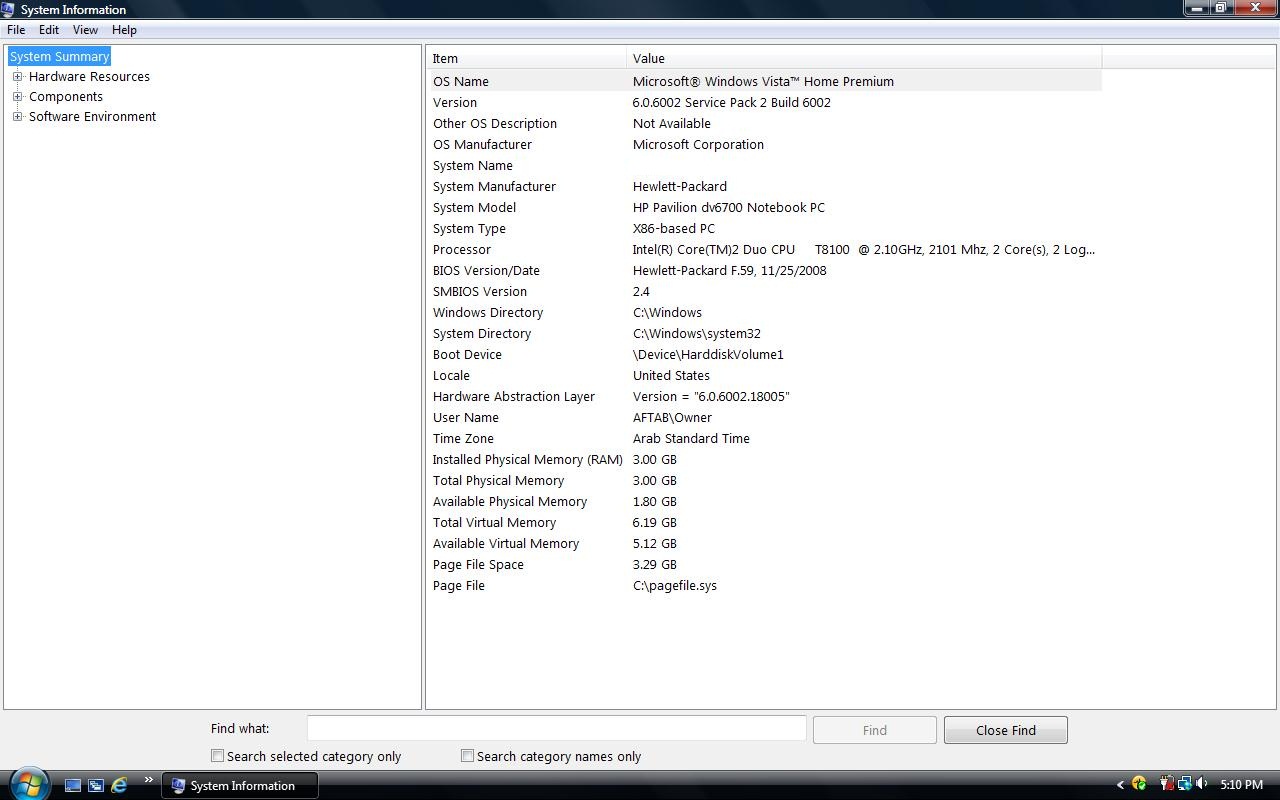Screen dimensions: 1280x800
Task: Select Time Zone row
Action: pyautogui.click(x=765, y=438)
